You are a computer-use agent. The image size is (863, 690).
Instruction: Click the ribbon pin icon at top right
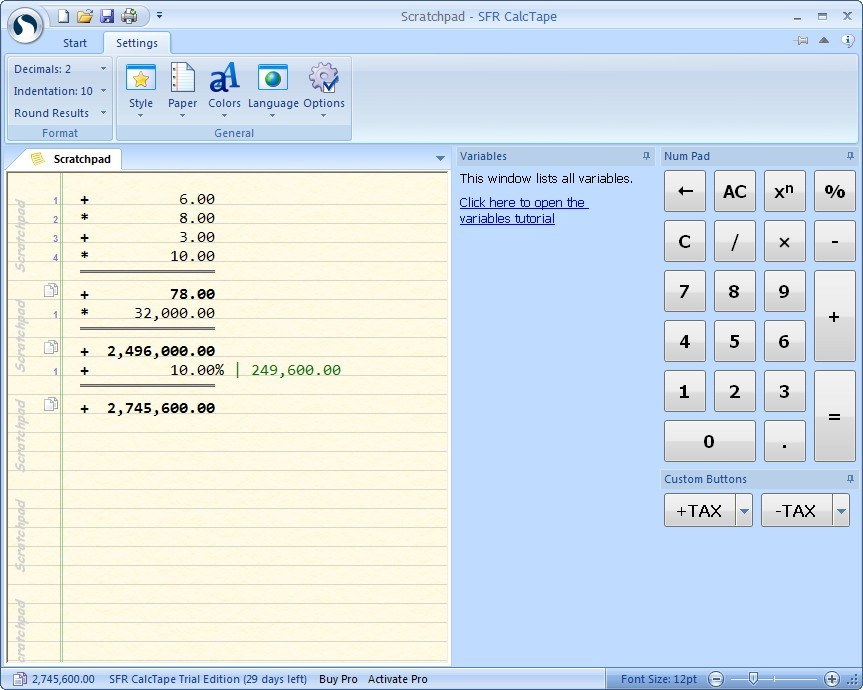[802, 40]
